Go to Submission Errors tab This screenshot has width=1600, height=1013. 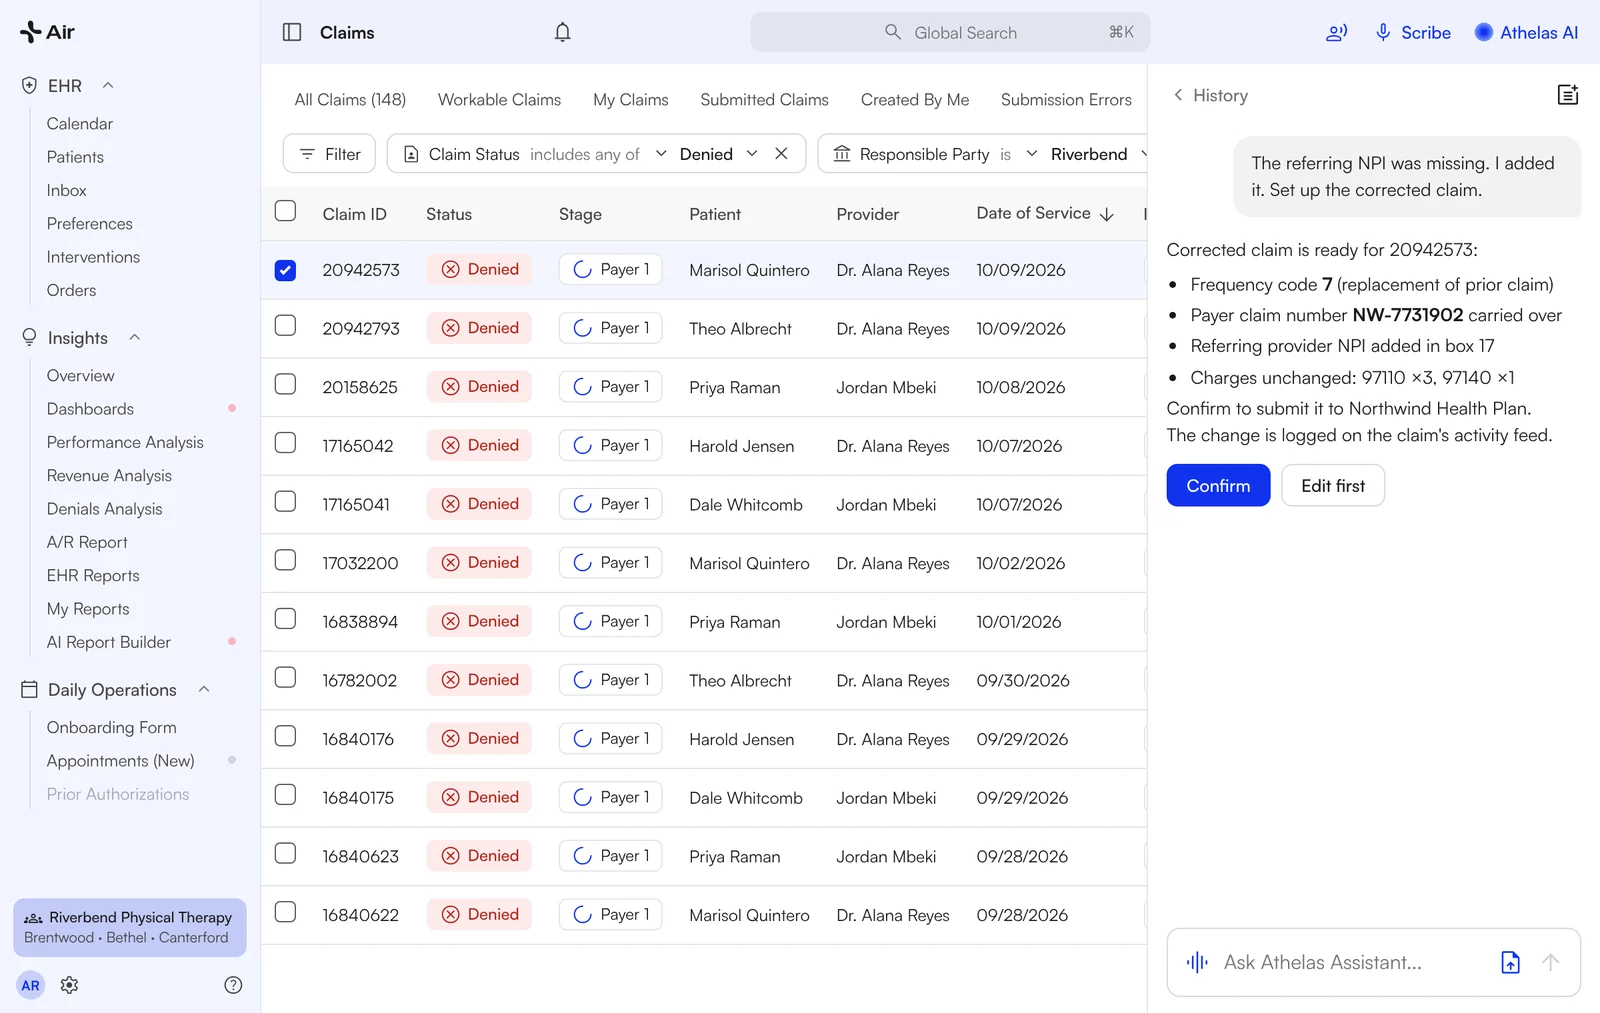tap(1066, 100)
